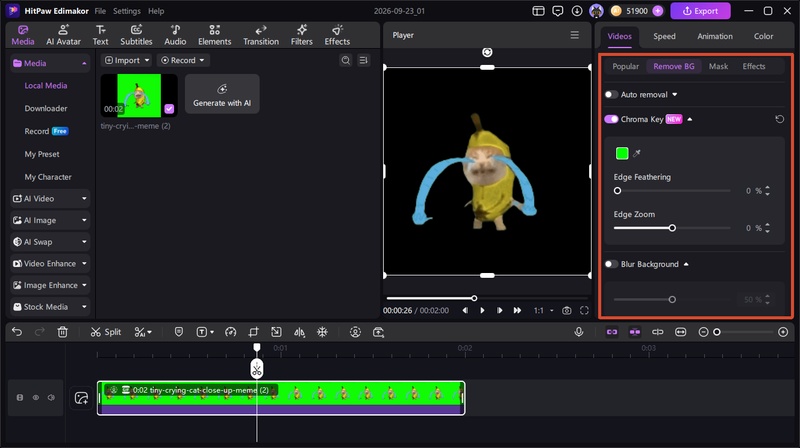Toggle Auto removal switch
The height and width of the screenshot is (448, 800).
pos(611,94)
